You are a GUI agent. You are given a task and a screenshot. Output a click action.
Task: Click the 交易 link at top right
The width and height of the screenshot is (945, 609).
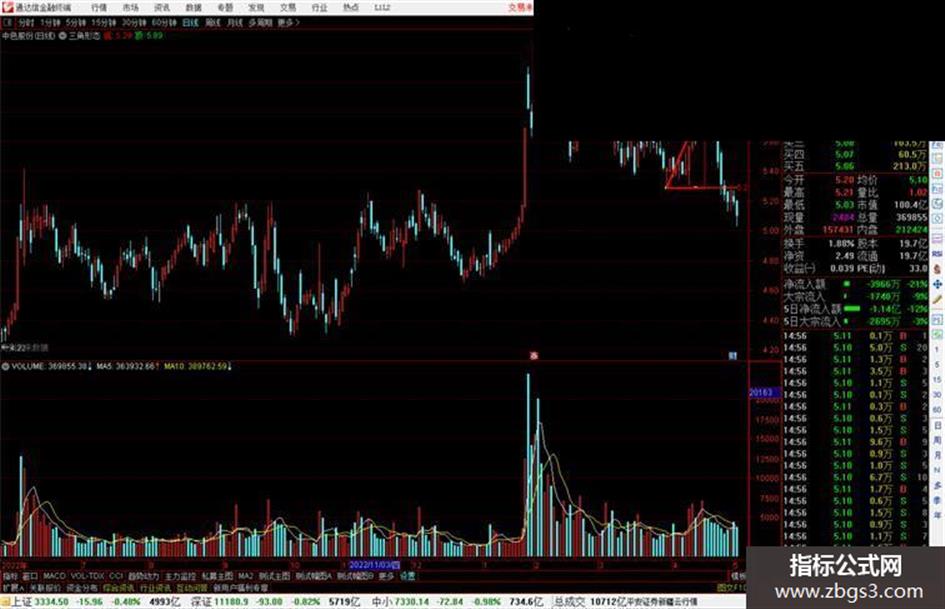coord(520,7)
